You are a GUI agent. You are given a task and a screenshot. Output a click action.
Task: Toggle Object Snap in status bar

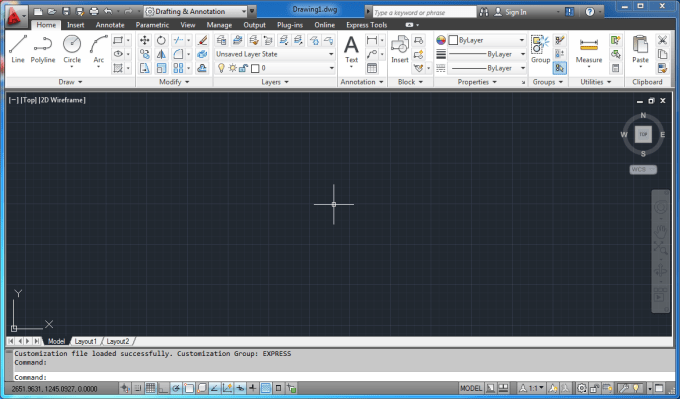(189, 388)
